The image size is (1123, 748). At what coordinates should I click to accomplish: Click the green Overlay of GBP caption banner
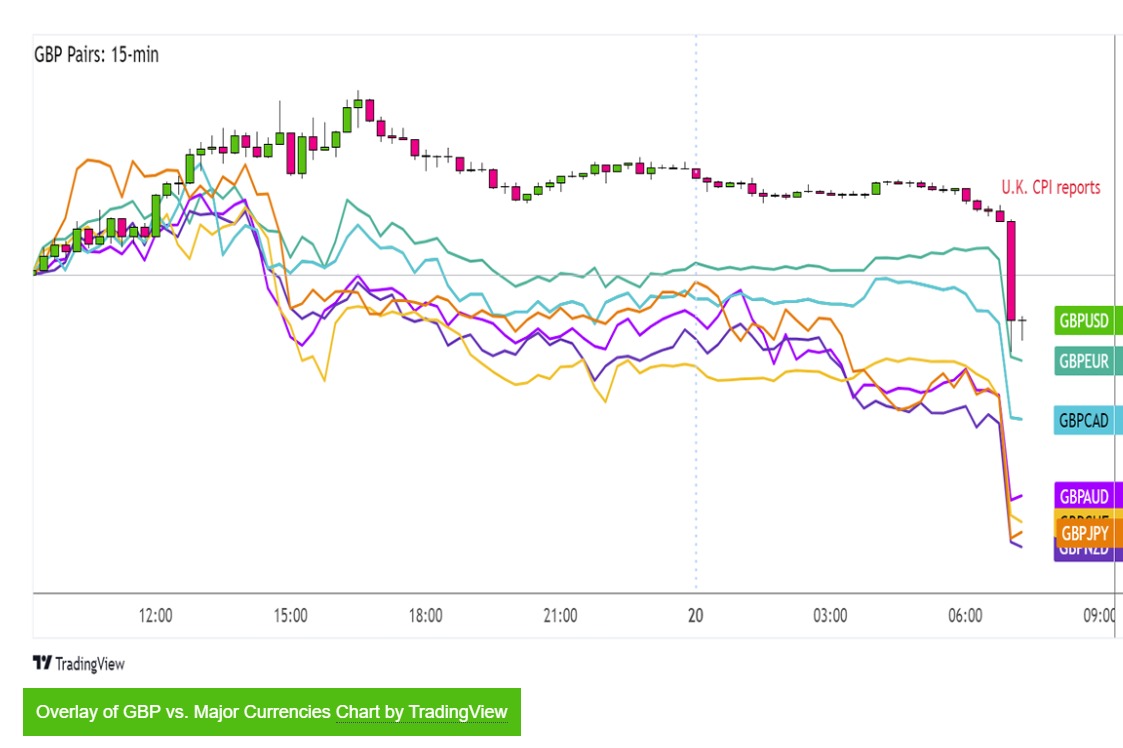point(180,712)
